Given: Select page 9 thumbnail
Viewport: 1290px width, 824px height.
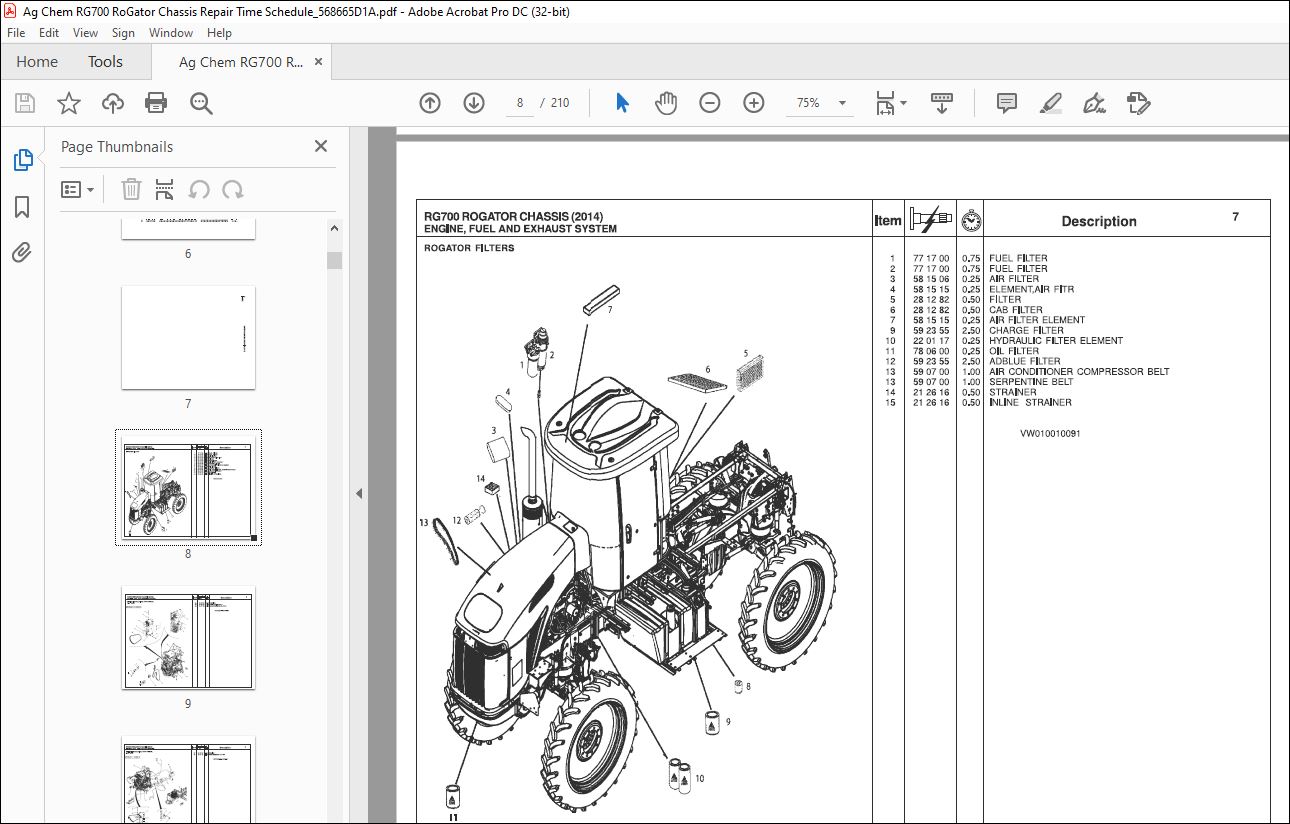Looking at the screenshot, I should coord(188,638).
